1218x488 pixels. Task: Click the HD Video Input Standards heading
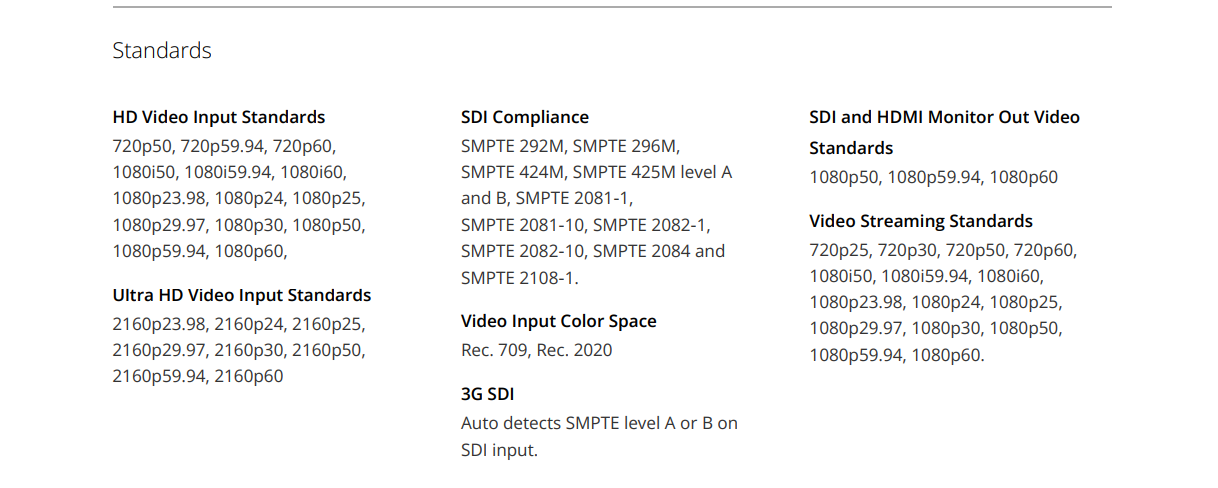(219, 117)
